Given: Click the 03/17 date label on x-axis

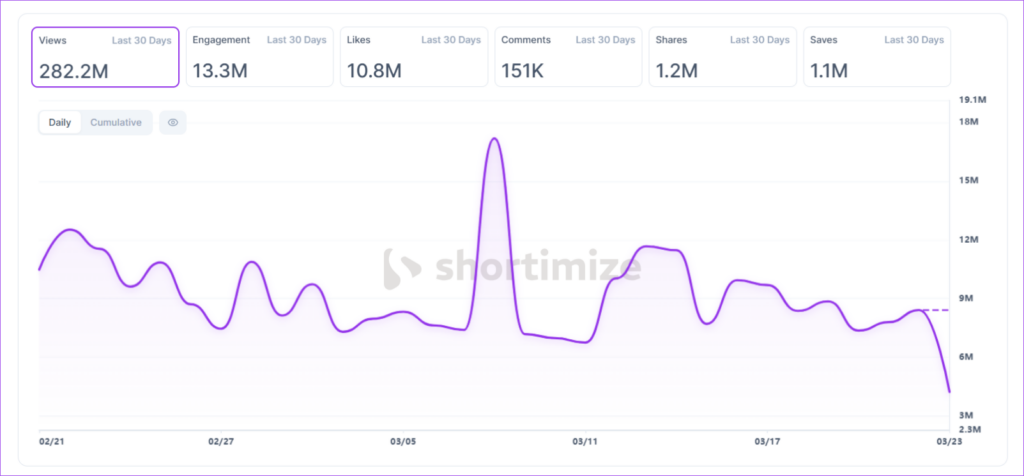Looking at the screenshot, I should 767,441.
